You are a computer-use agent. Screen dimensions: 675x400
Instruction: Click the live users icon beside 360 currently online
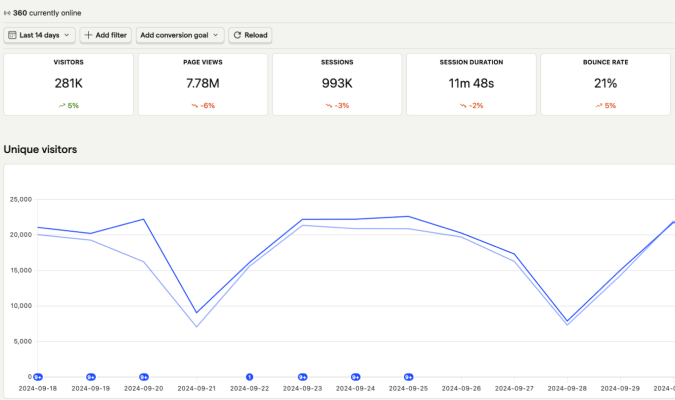[x=7, y=13]
